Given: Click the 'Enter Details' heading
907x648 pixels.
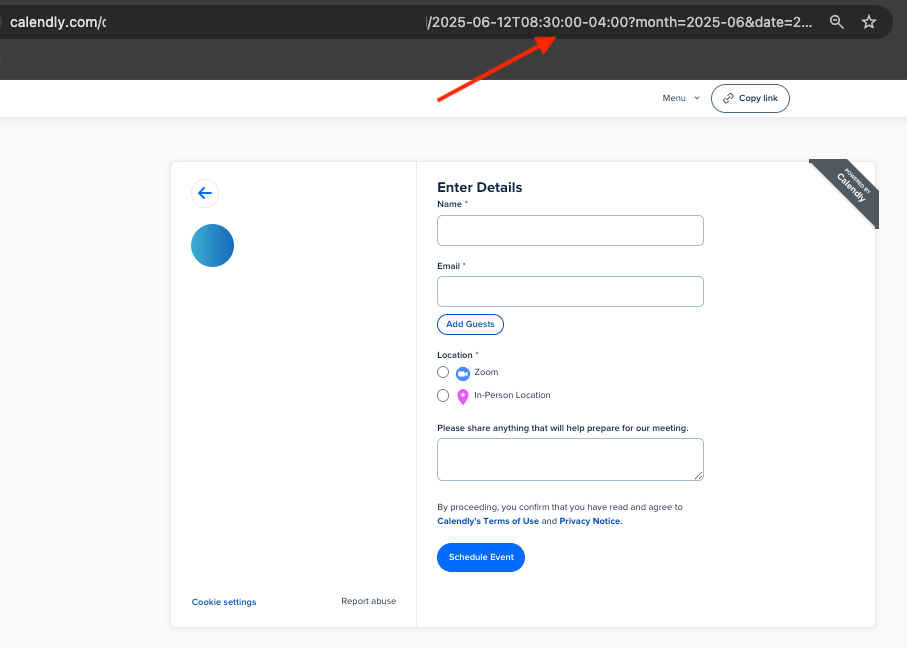Looking at the screenshot, I should 480,187.
